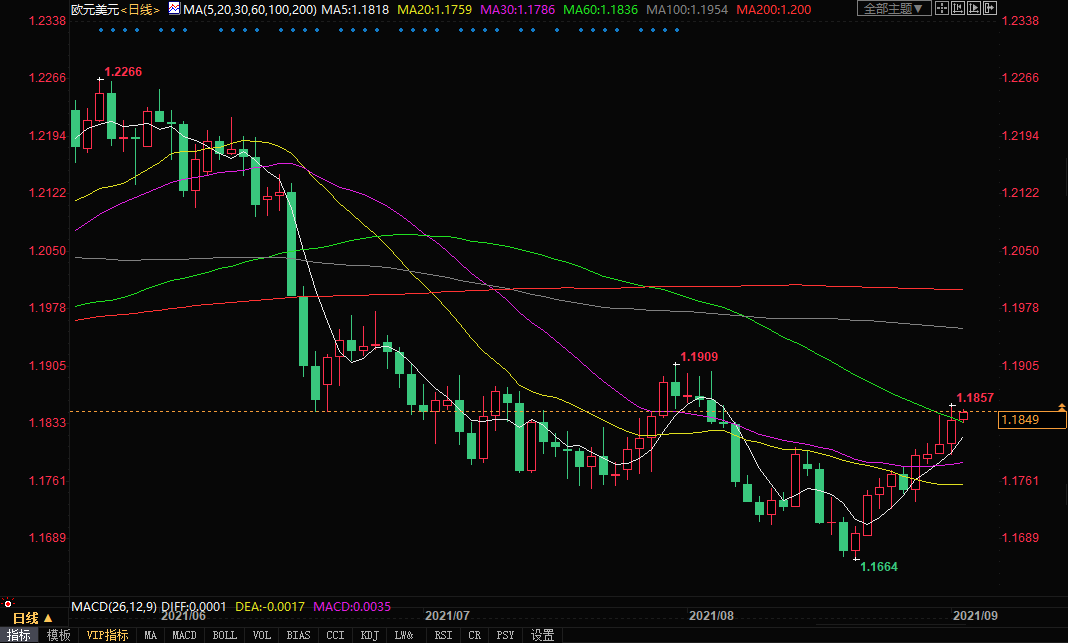Switch to the 模板 tab
Screen dimensions: 1068x643
click(x=58, y=635)
